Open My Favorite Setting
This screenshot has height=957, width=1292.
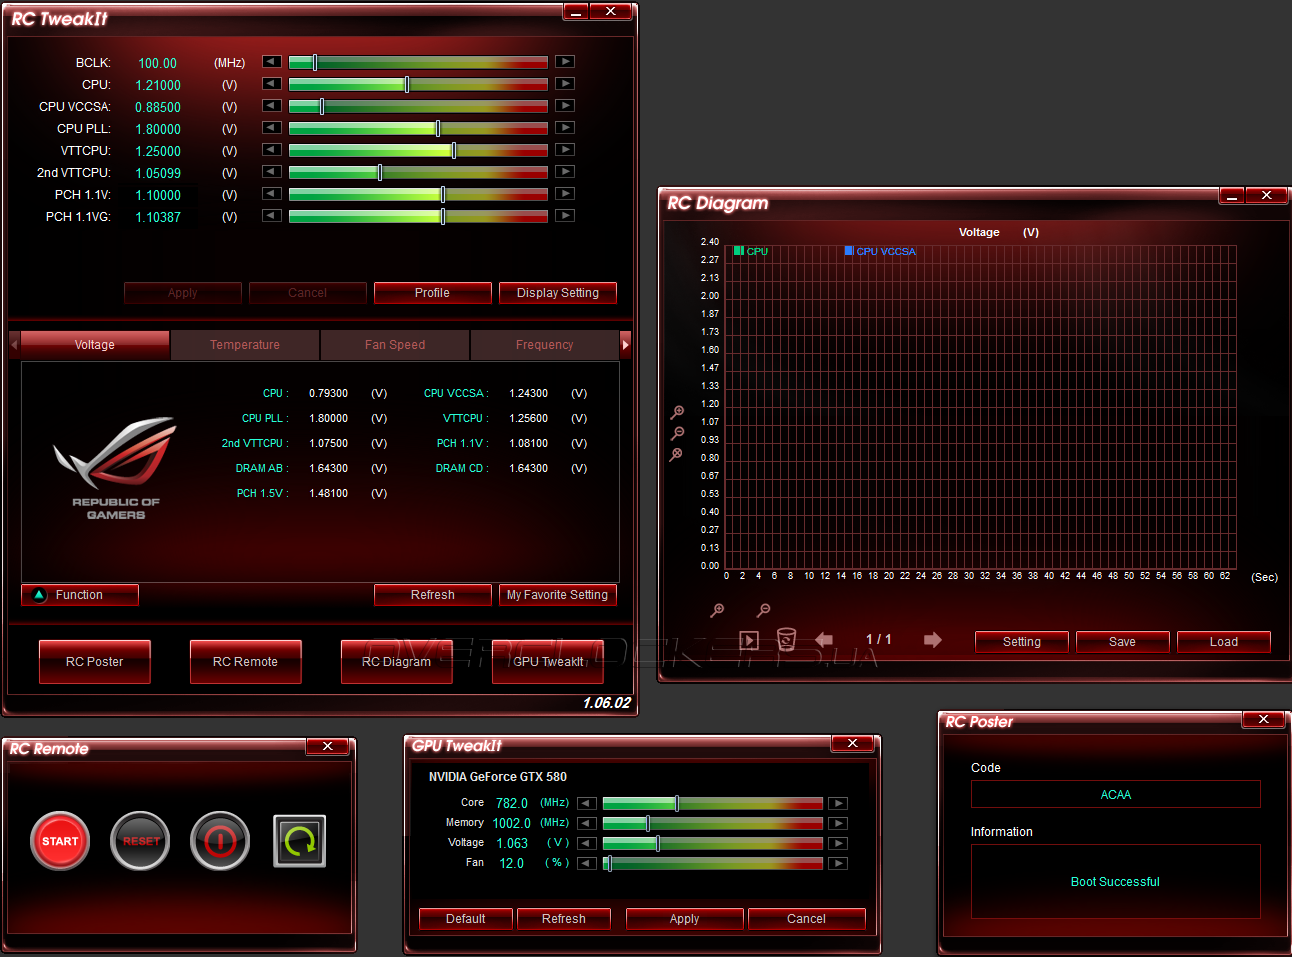point(558,595)
